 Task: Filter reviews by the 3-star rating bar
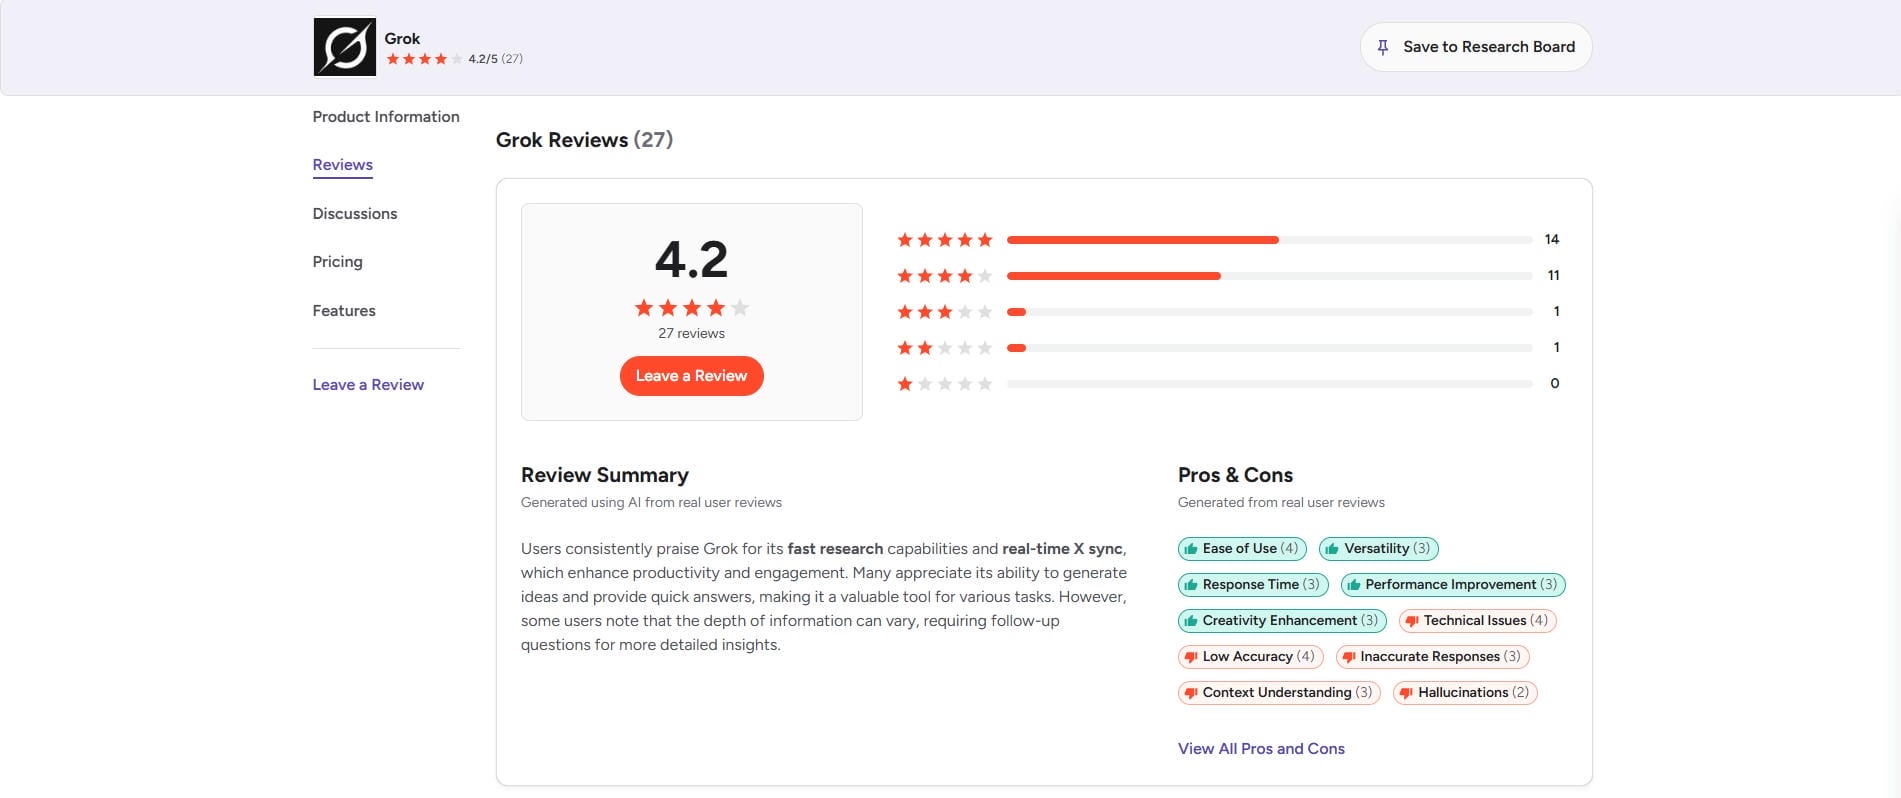tap(1270, 312)
